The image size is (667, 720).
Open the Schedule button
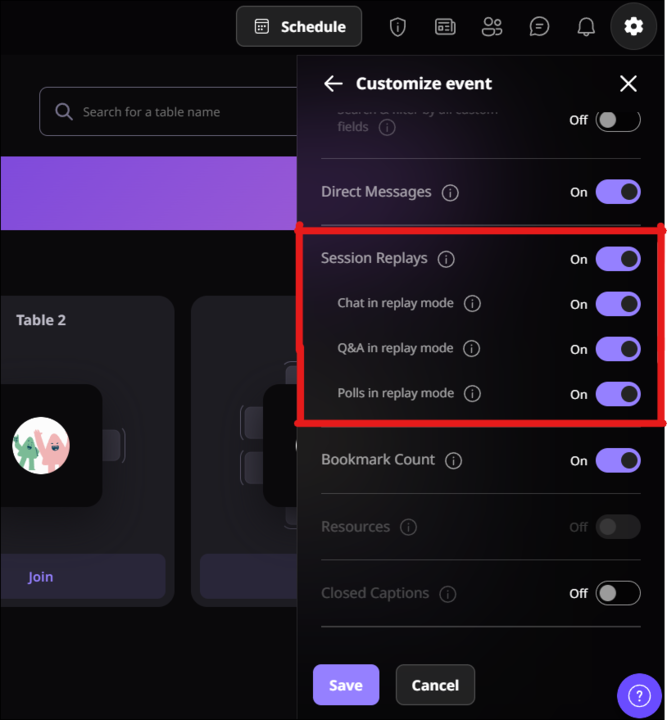coord(299,27)
